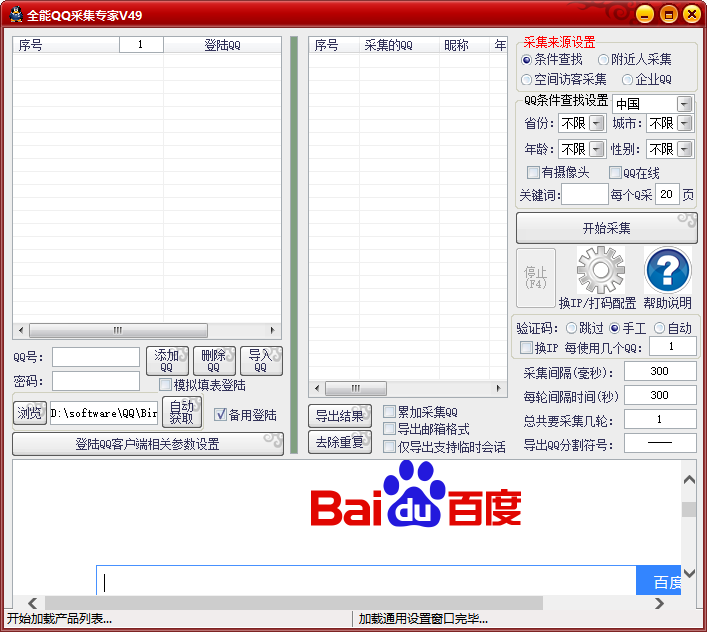Image resolution: width=707 pixels, height=632 pixels.
Task: Enable 导出邮箱格式 checkbox
Action: [389, 428]
